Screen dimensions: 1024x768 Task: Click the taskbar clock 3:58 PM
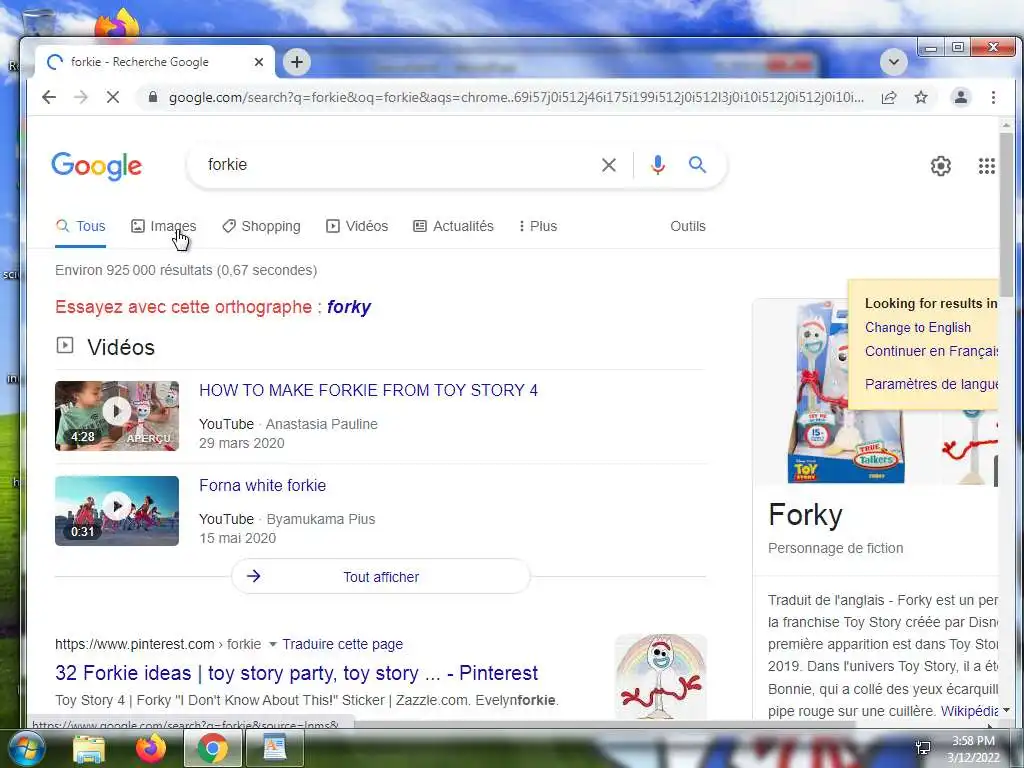(973, 741)
